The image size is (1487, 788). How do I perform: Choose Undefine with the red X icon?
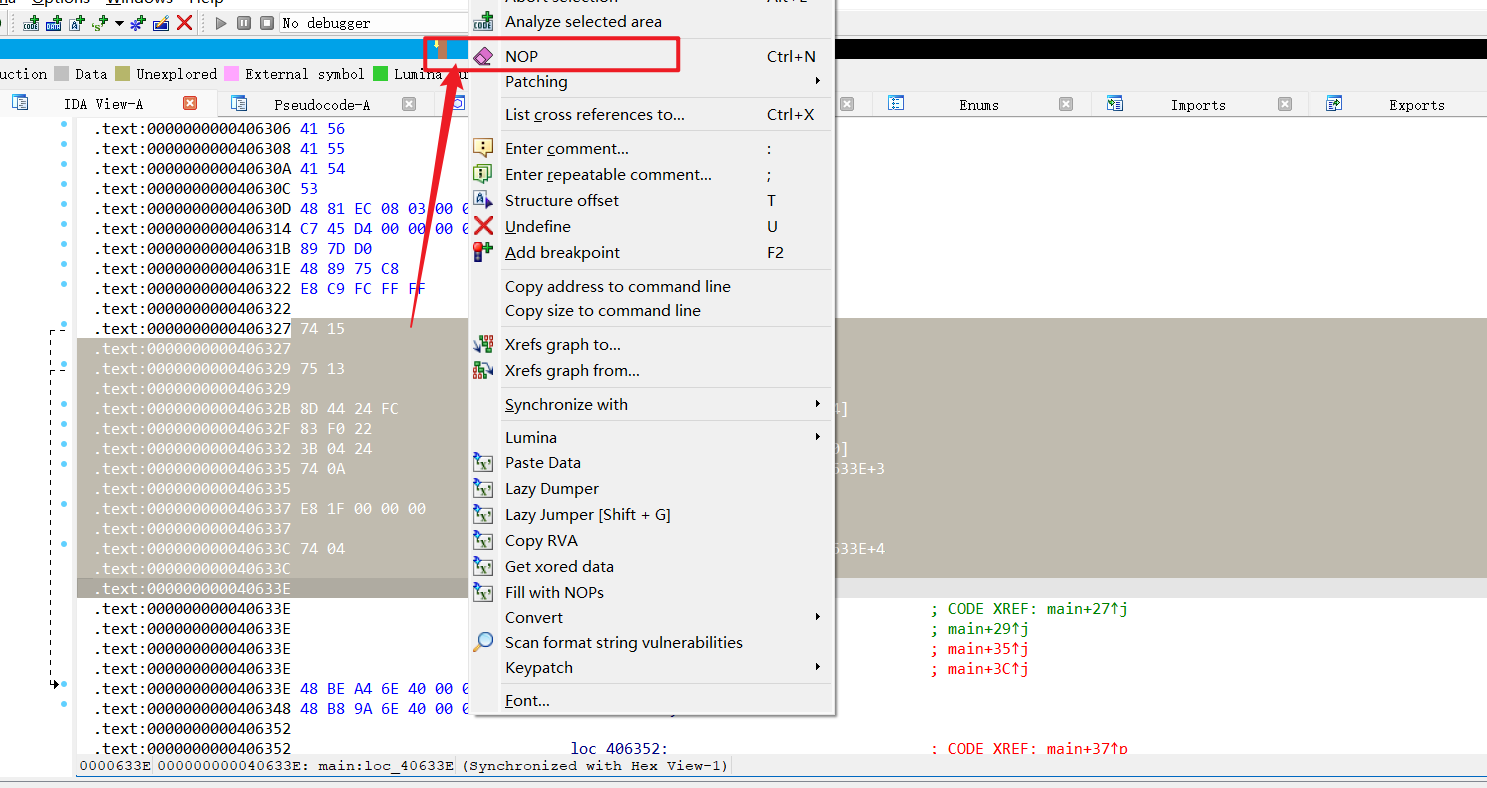[651, 226]
